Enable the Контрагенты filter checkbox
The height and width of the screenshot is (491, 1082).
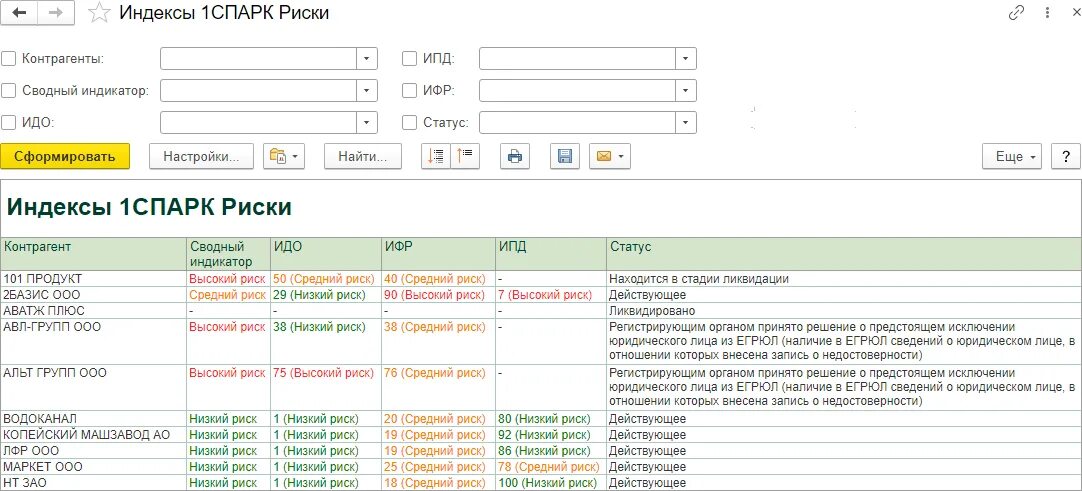[x=8, y=59]
